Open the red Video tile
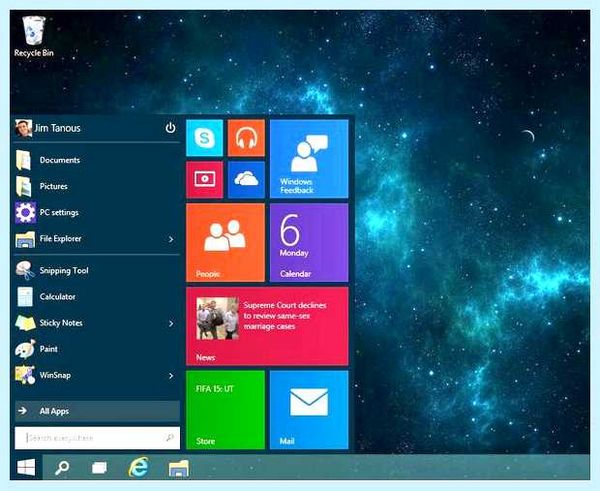The width and height of the screenshot is (600, 491). coord(204,179)
